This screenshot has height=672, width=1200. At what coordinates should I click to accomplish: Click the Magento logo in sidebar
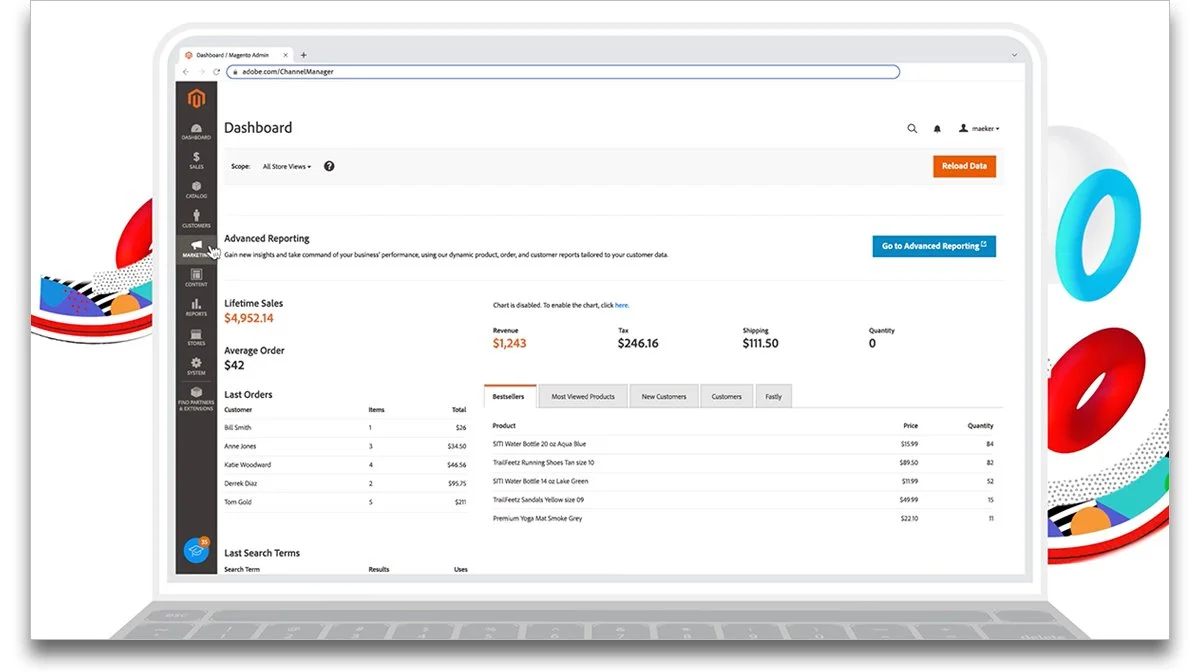(x=196, y=98)
